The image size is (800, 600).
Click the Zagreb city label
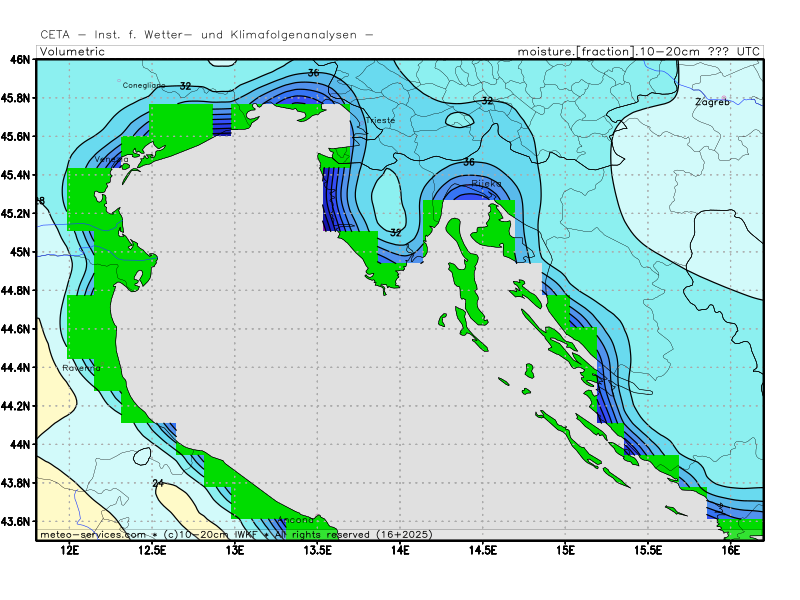coord(711,102)
